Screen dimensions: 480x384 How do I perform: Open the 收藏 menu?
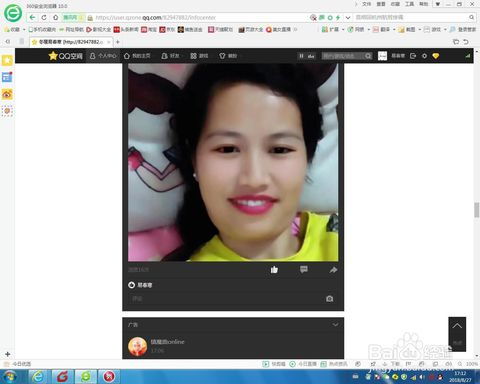(x=395, y=4)
